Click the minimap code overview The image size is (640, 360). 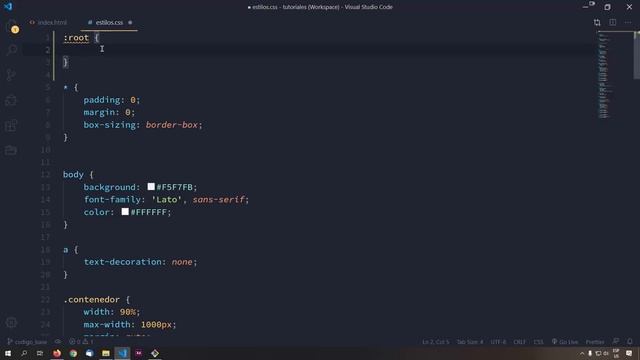pyautogui.click(x=604, y=76)
